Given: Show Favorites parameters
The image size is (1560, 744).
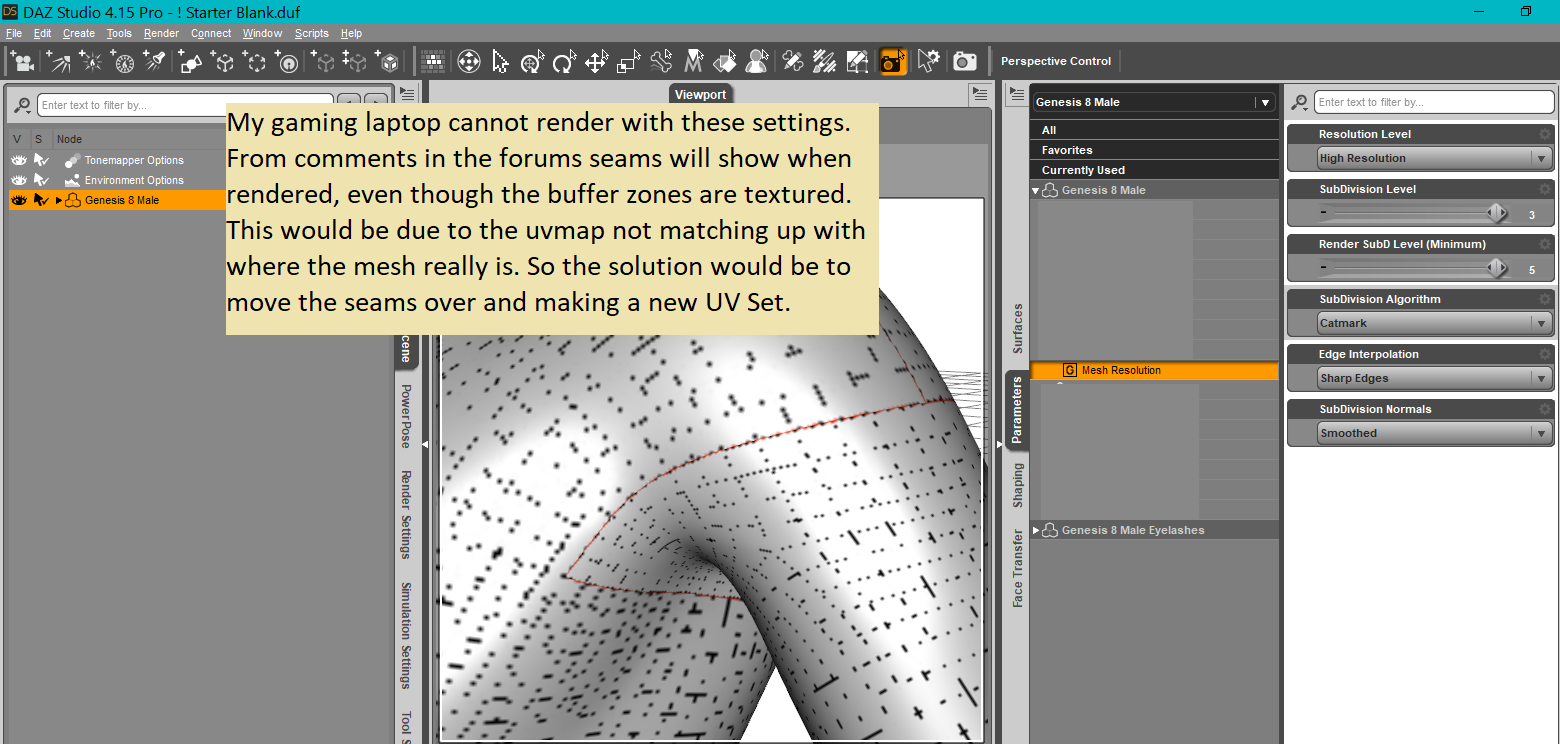Looking at the screenshot, I should [1154, 150].
